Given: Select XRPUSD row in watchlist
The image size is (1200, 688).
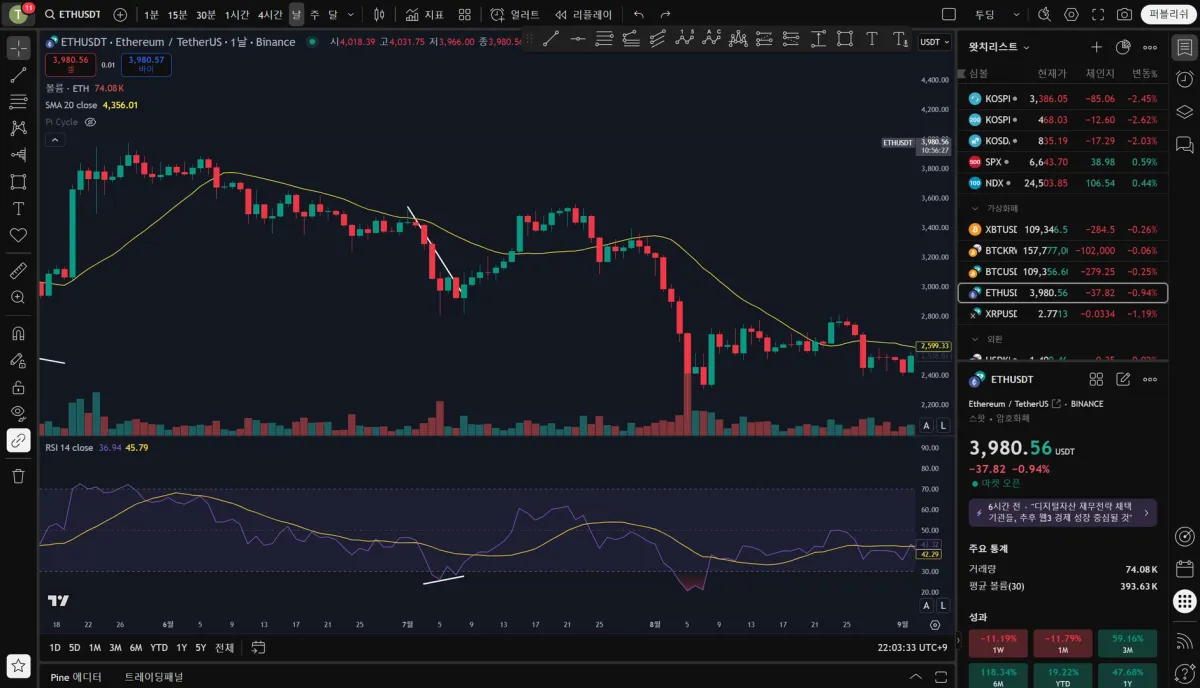Looking at the screenshot, I should 1062,314.
